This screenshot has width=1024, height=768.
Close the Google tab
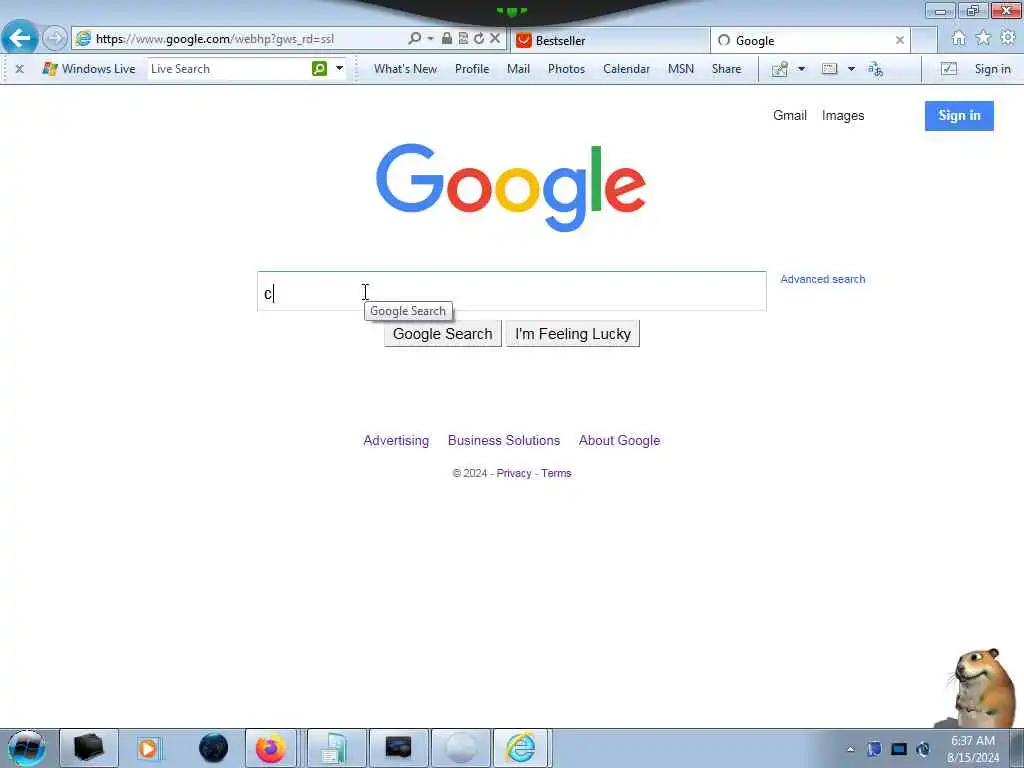tap(900, 40)
